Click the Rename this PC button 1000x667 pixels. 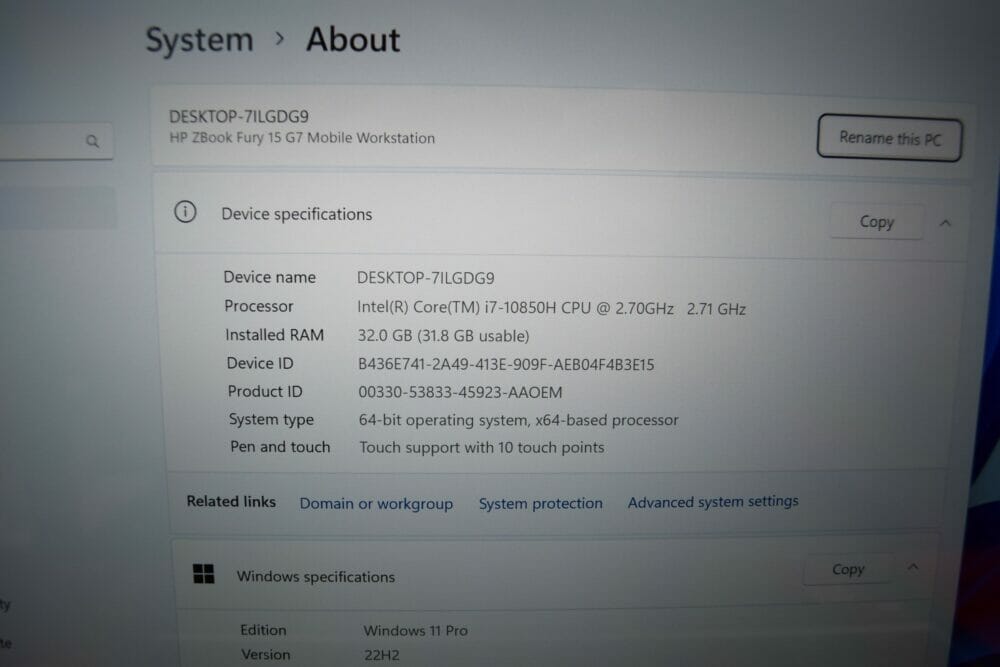[x=890, y=138]
